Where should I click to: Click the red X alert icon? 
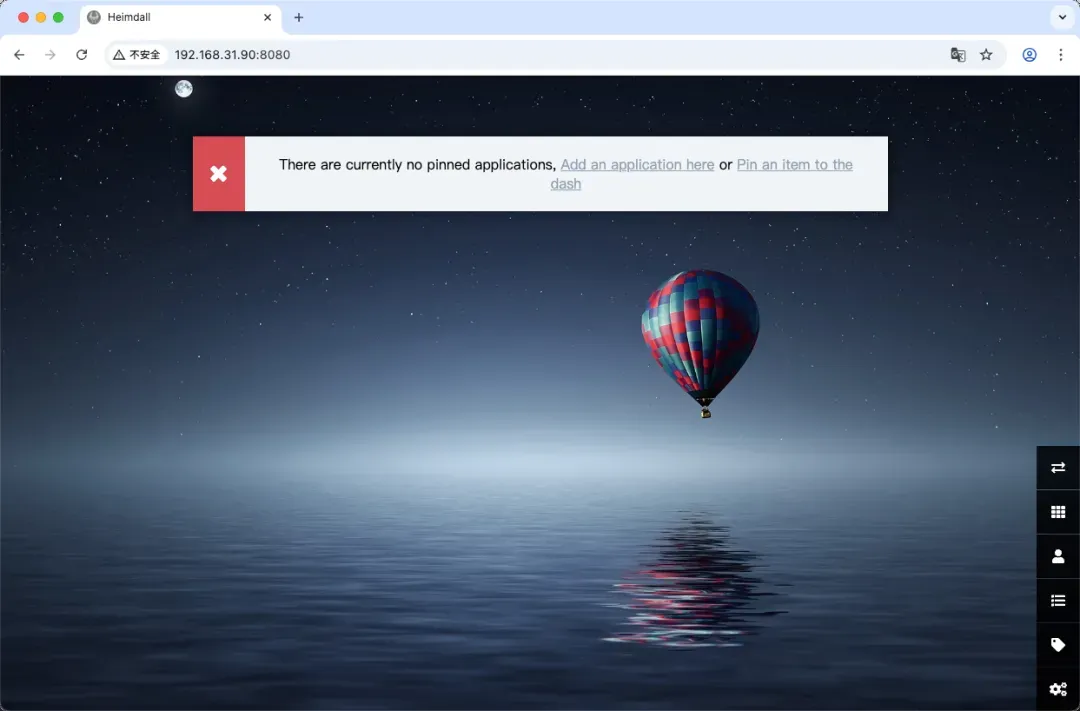pos(218,174)
